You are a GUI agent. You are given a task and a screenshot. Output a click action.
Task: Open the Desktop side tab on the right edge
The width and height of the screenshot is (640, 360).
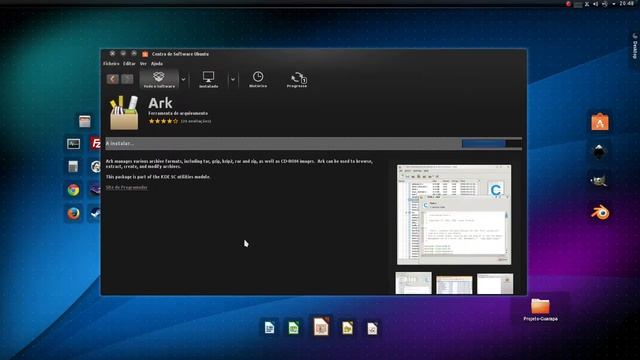pos(635,46)
